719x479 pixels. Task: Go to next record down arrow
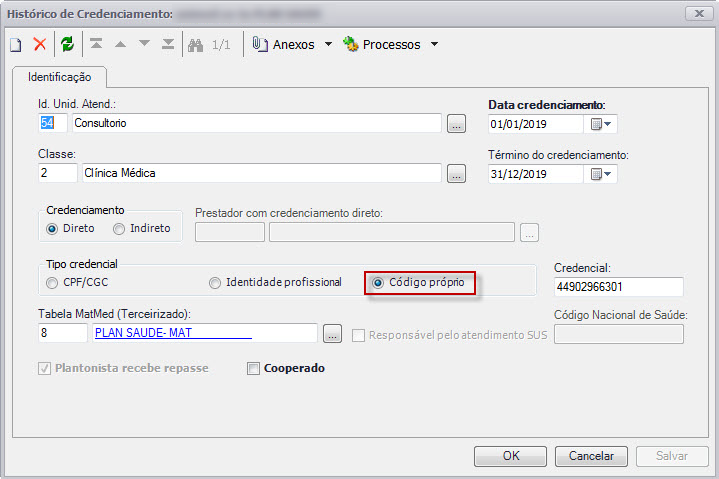[144, 44]
